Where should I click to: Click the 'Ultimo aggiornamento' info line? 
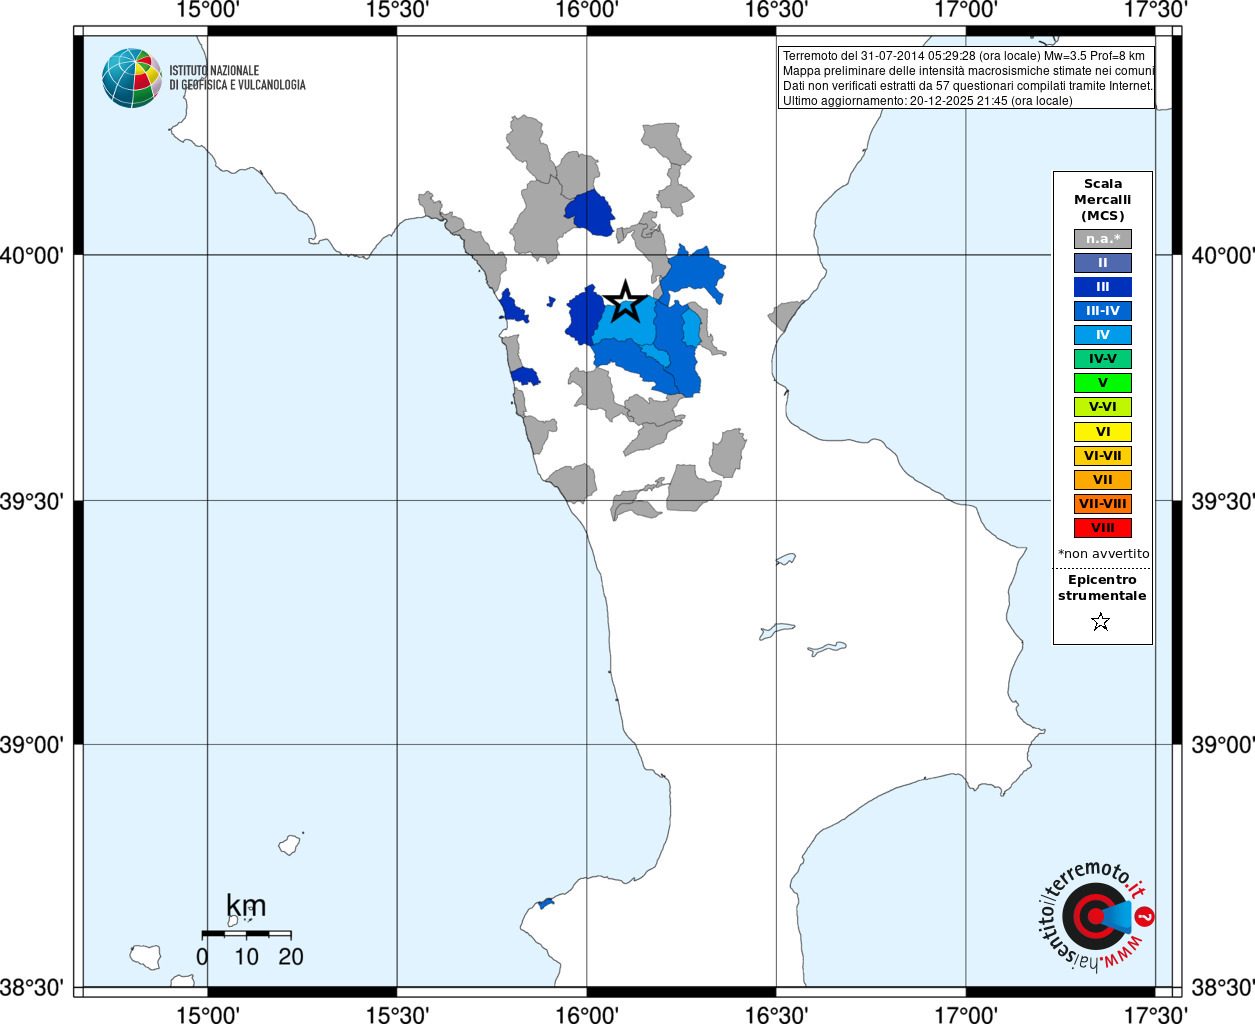[927, 101]
